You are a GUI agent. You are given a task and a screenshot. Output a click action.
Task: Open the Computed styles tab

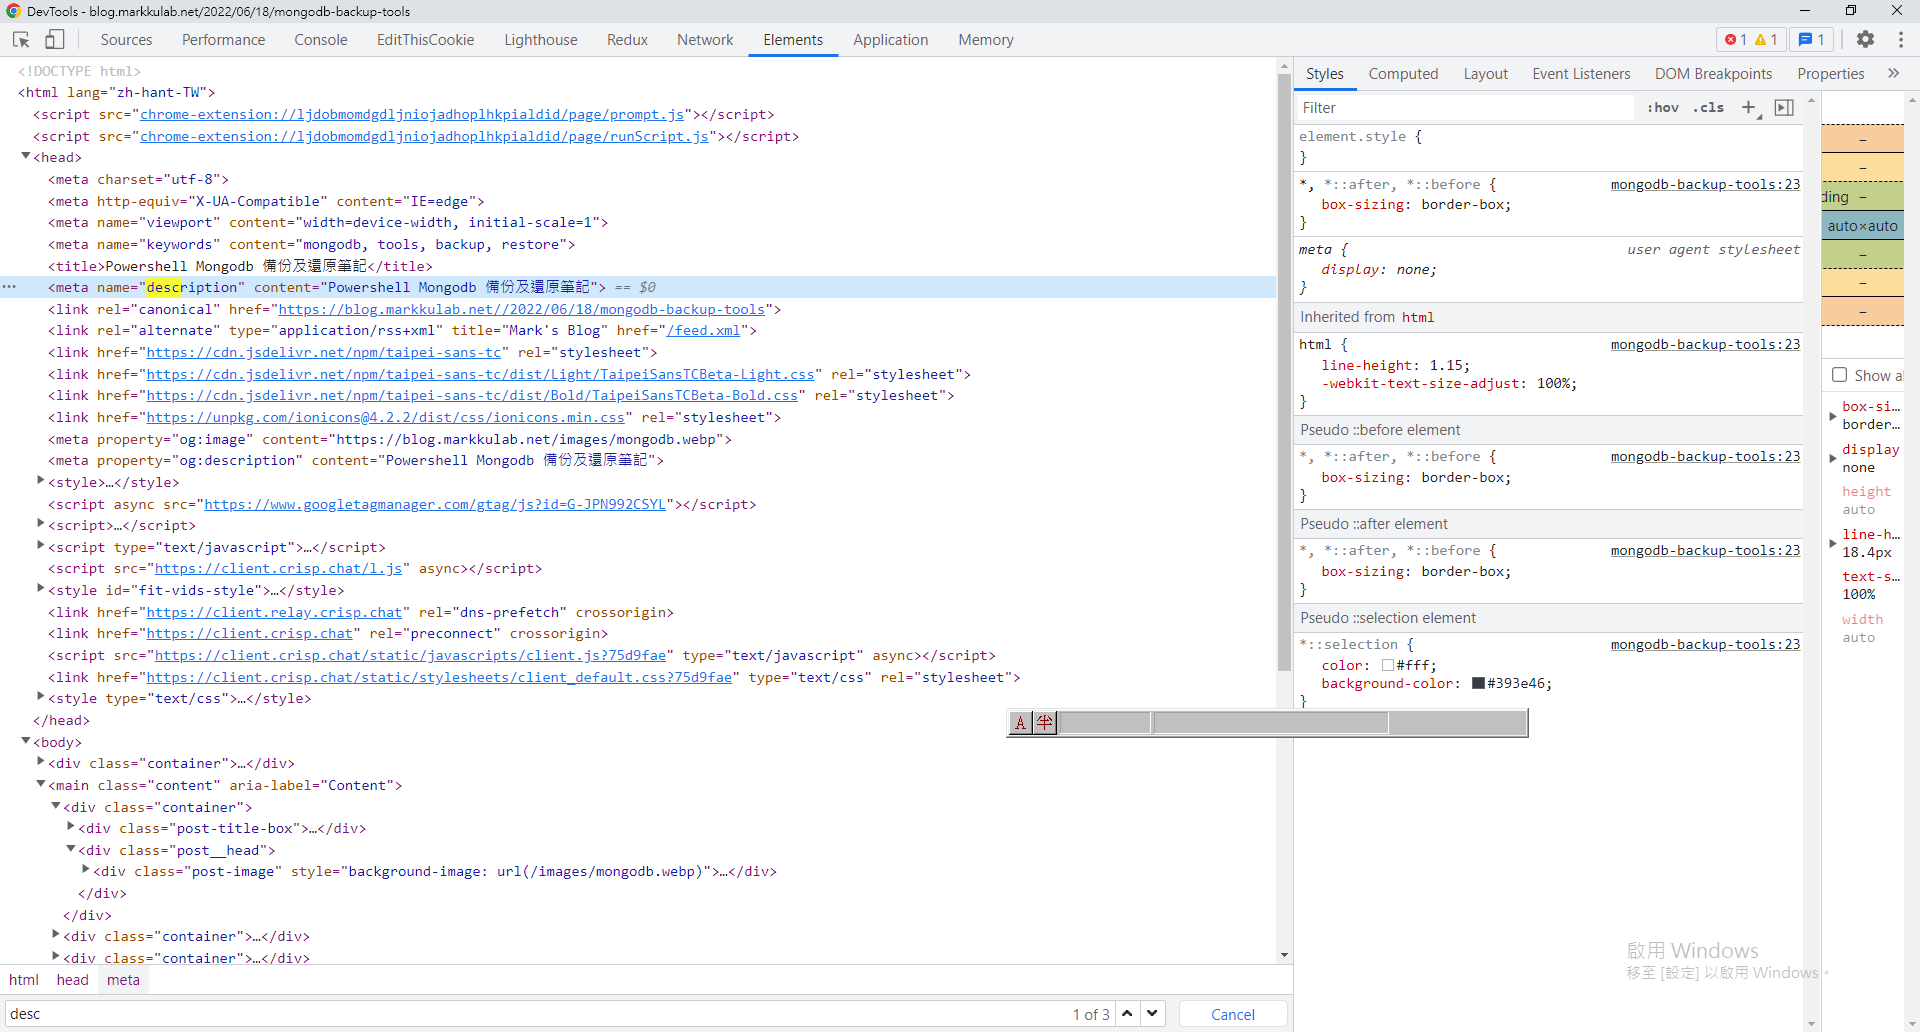coord(1402,74)
